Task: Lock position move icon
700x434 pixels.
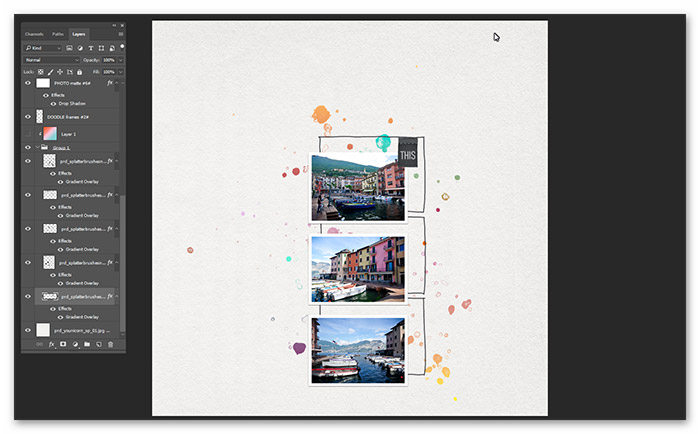Action: click(60, 72)
